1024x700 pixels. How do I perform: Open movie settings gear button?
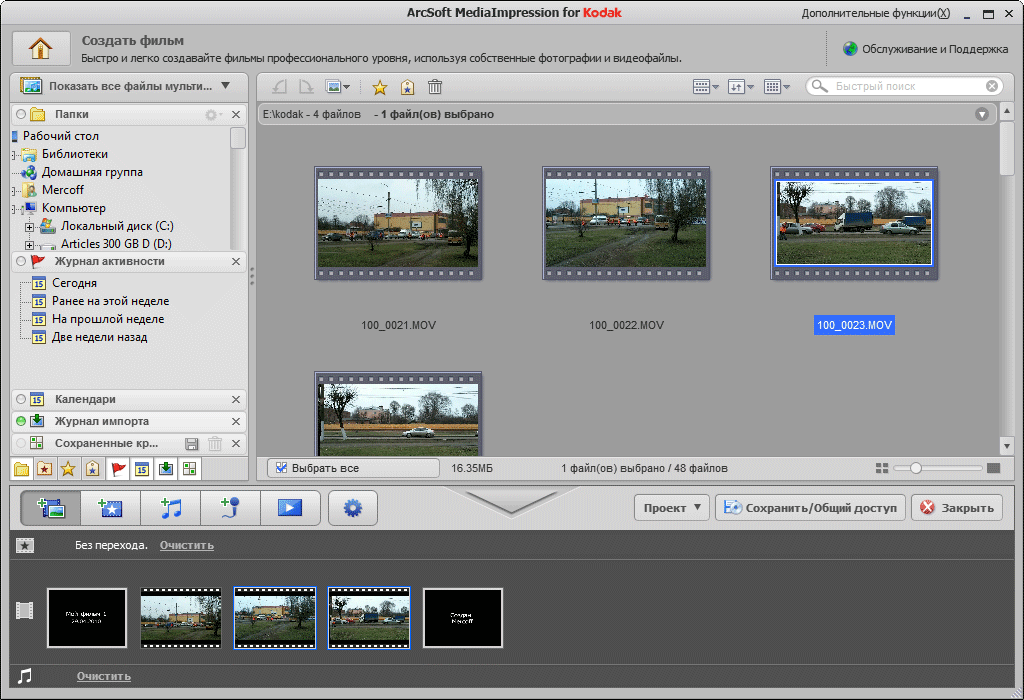[353, 508]
